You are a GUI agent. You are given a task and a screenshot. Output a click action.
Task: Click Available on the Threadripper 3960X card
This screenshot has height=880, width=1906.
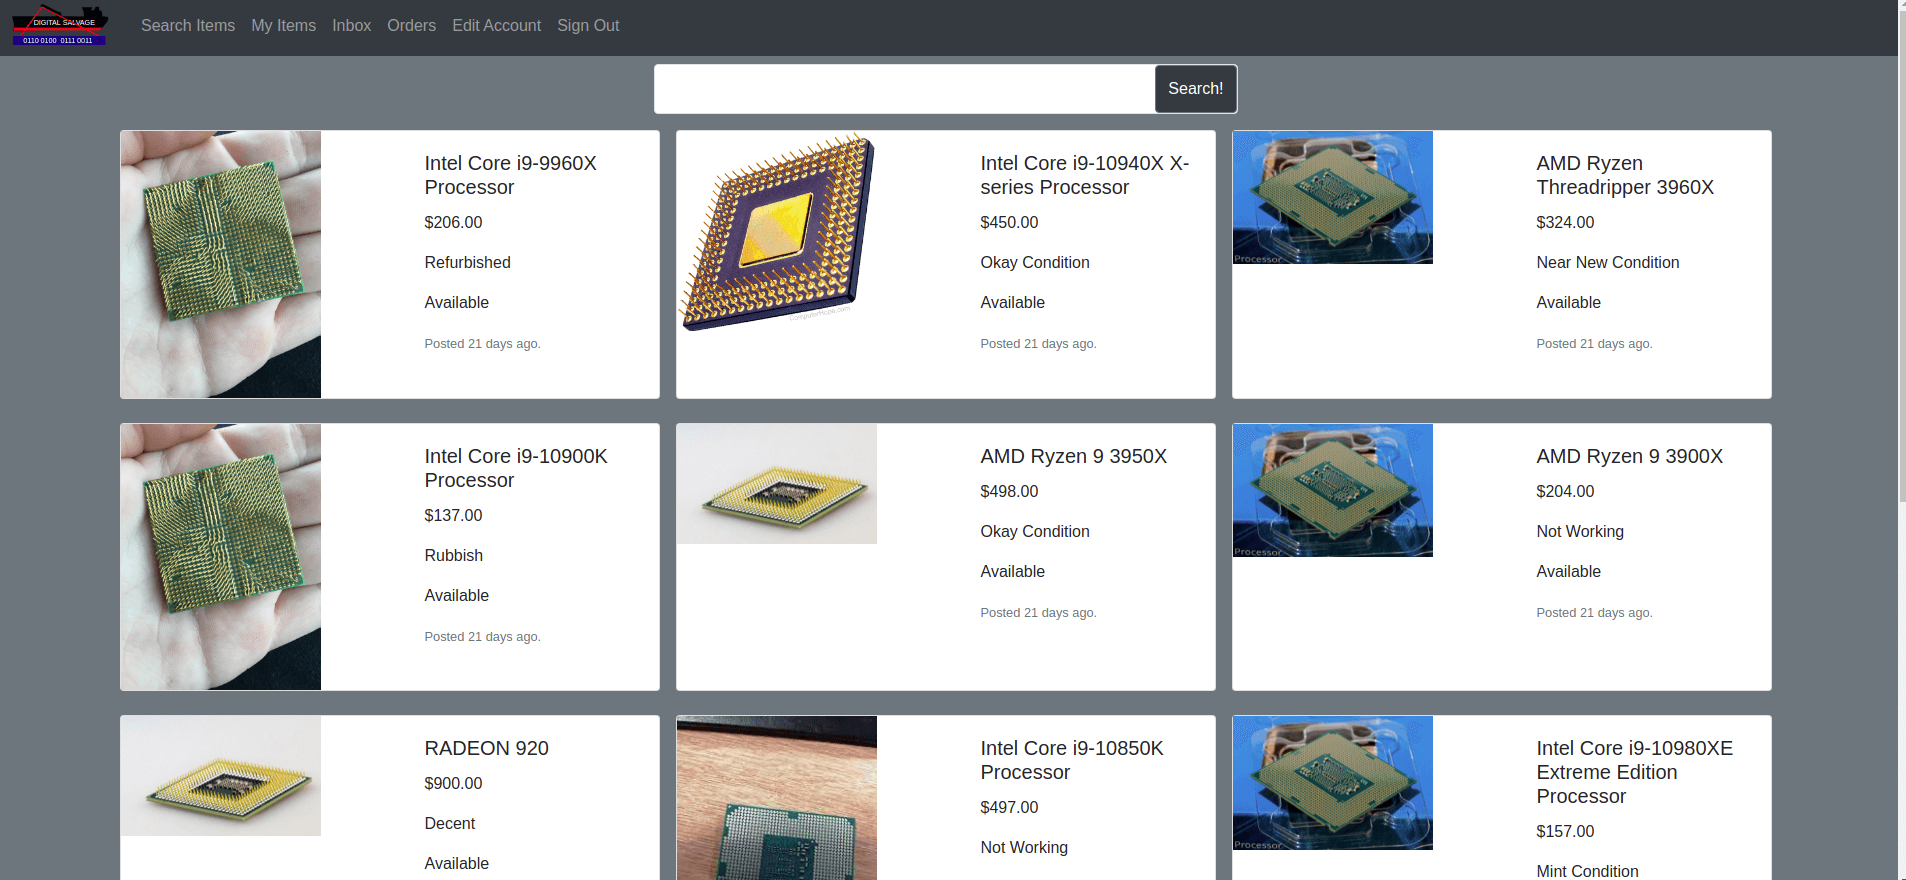pyautogui.click(x=1569, y=302)
